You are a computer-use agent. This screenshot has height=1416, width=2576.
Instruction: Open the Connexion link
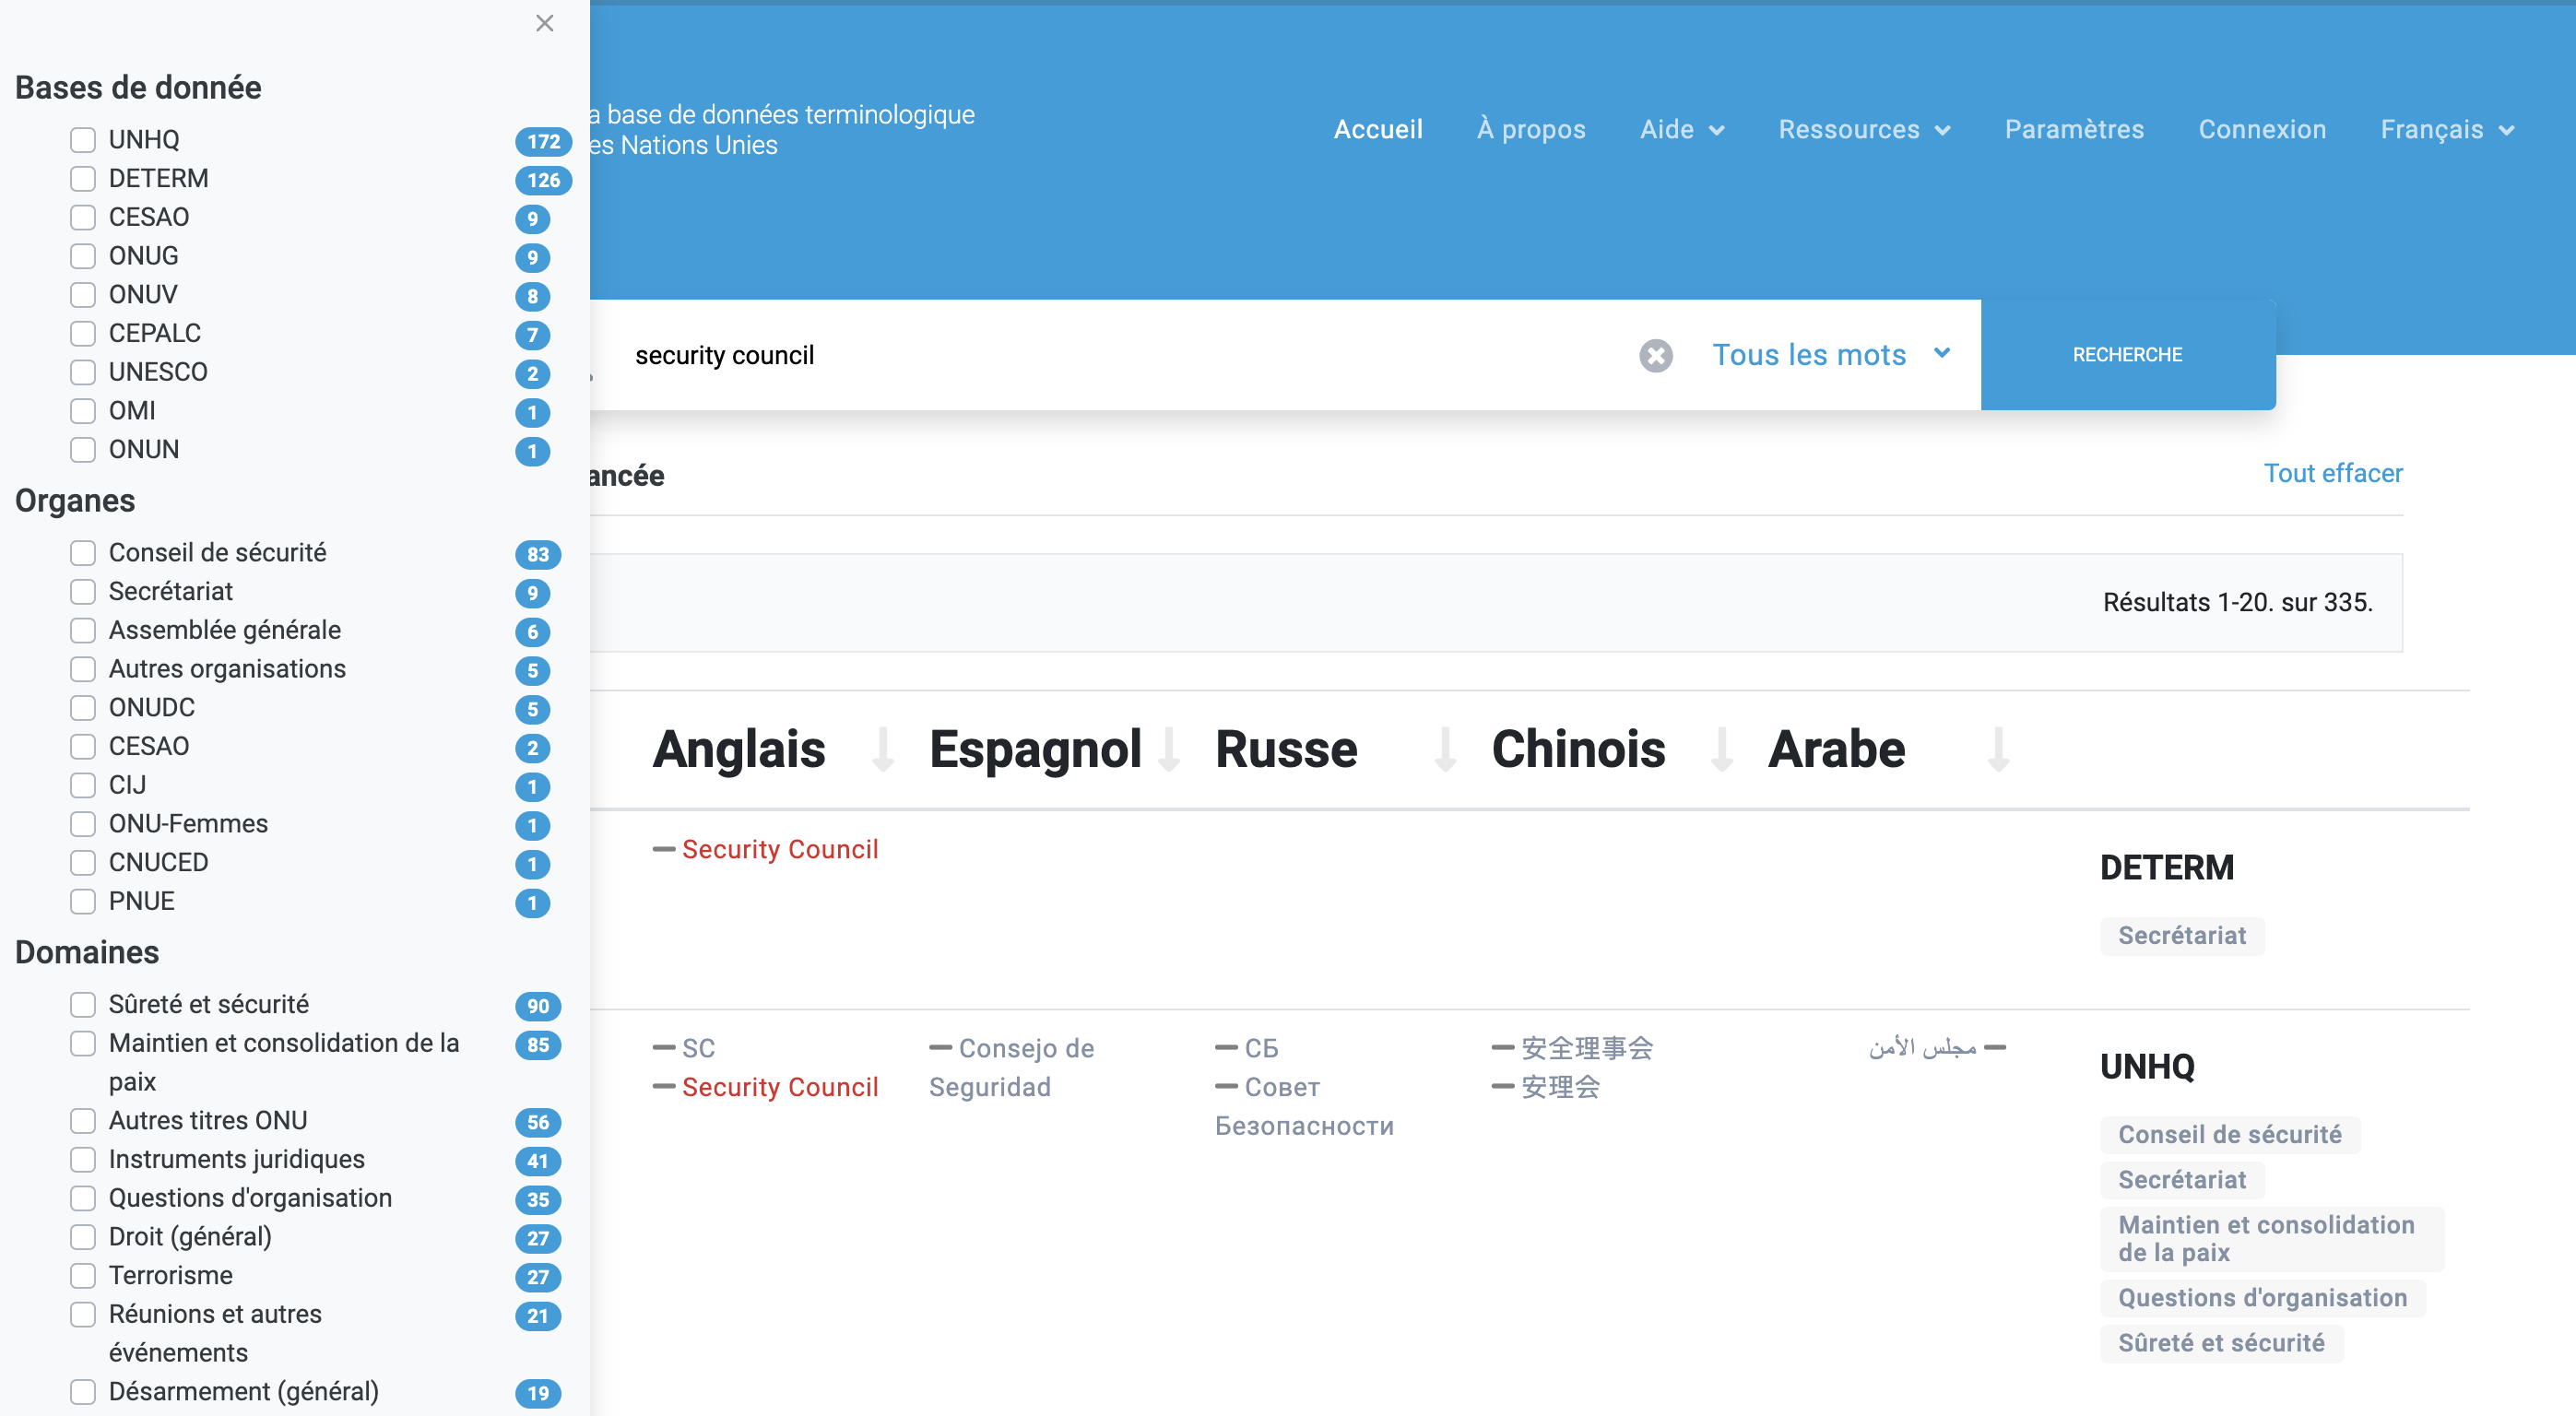[x=2262, y=129]
